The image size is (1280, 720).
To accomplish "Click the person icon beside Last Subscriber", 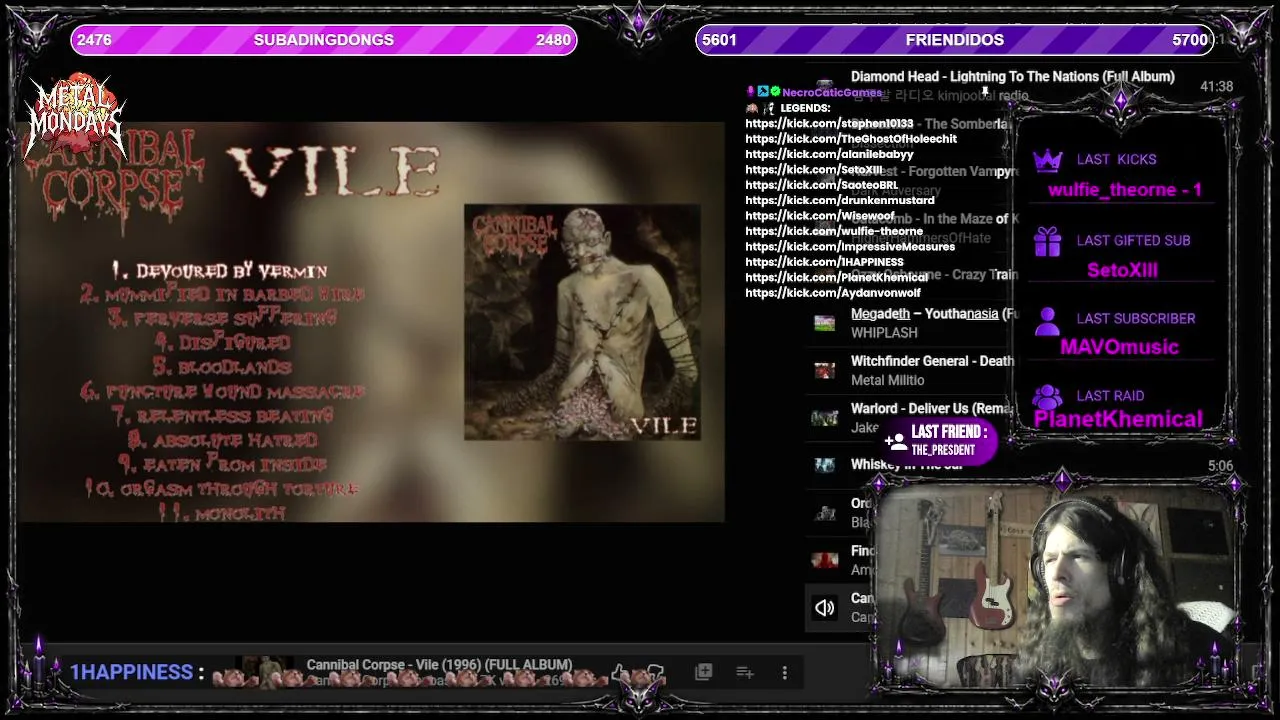I will [x=1047, y=321].
